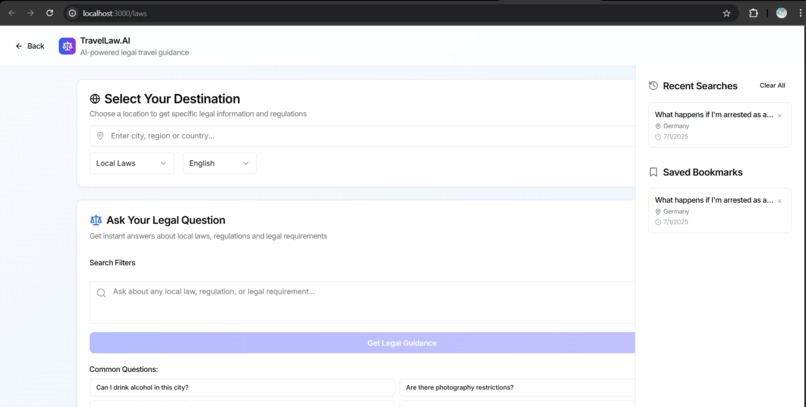Open the Chrome profile avatar
This screenshot has height=407, width=806.
coord(781,13)
